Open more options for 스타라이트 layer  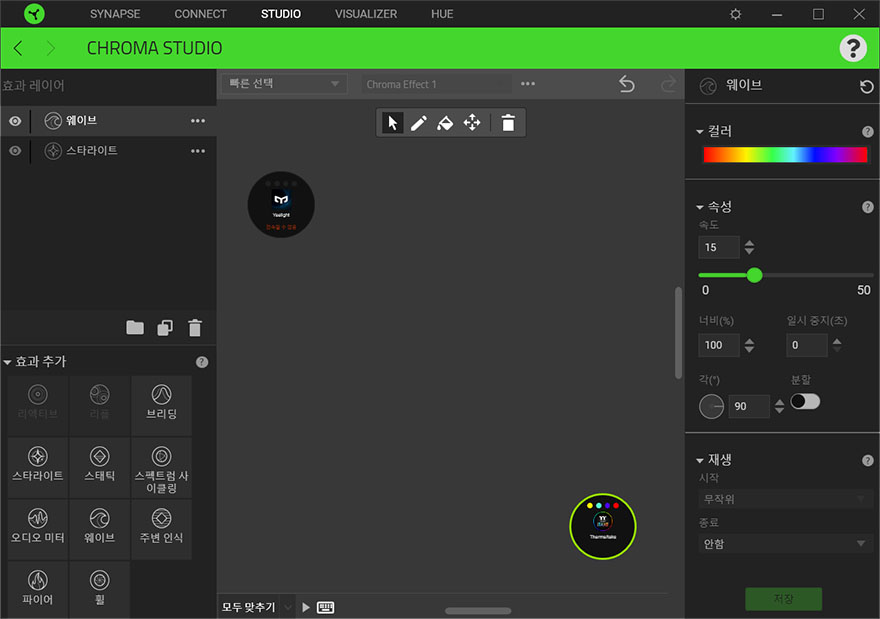pos(198,150)
